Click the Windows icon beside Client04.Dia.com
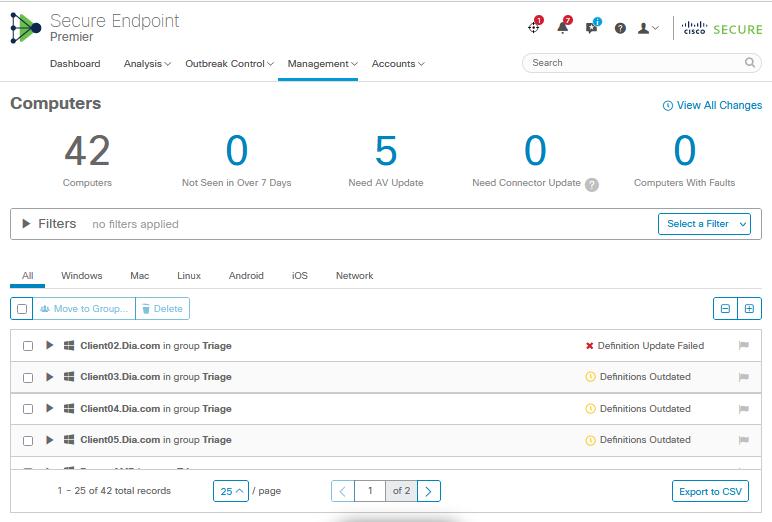 pos(69,408)
